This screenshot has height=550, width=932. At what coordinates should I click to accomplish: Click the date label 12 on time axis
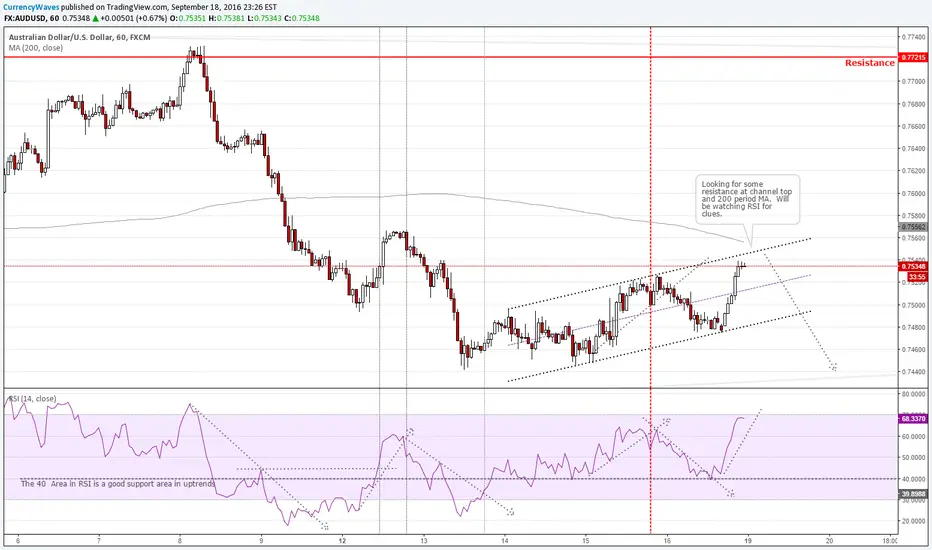click(342, 541)
